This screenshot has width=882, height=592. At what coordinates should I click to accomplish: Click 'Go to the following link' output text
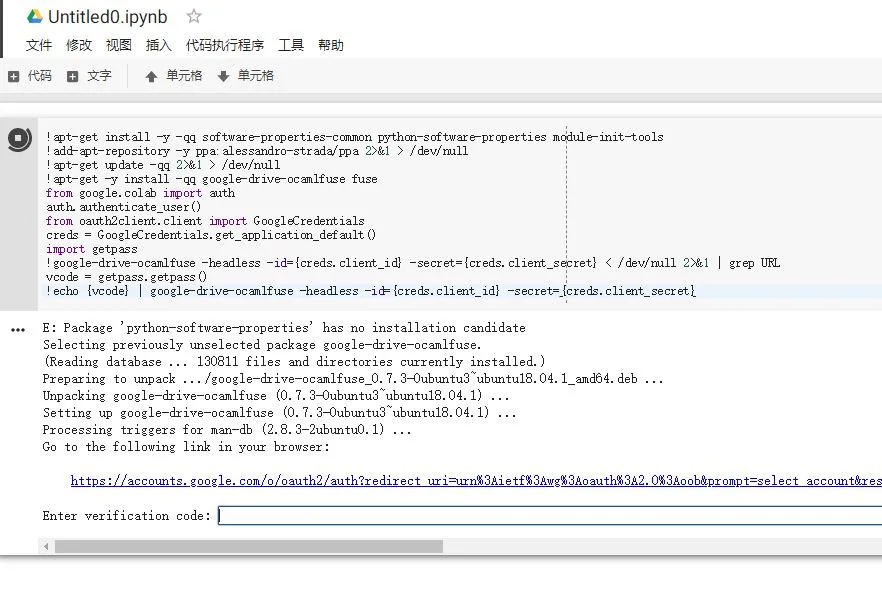click(186, 447)
